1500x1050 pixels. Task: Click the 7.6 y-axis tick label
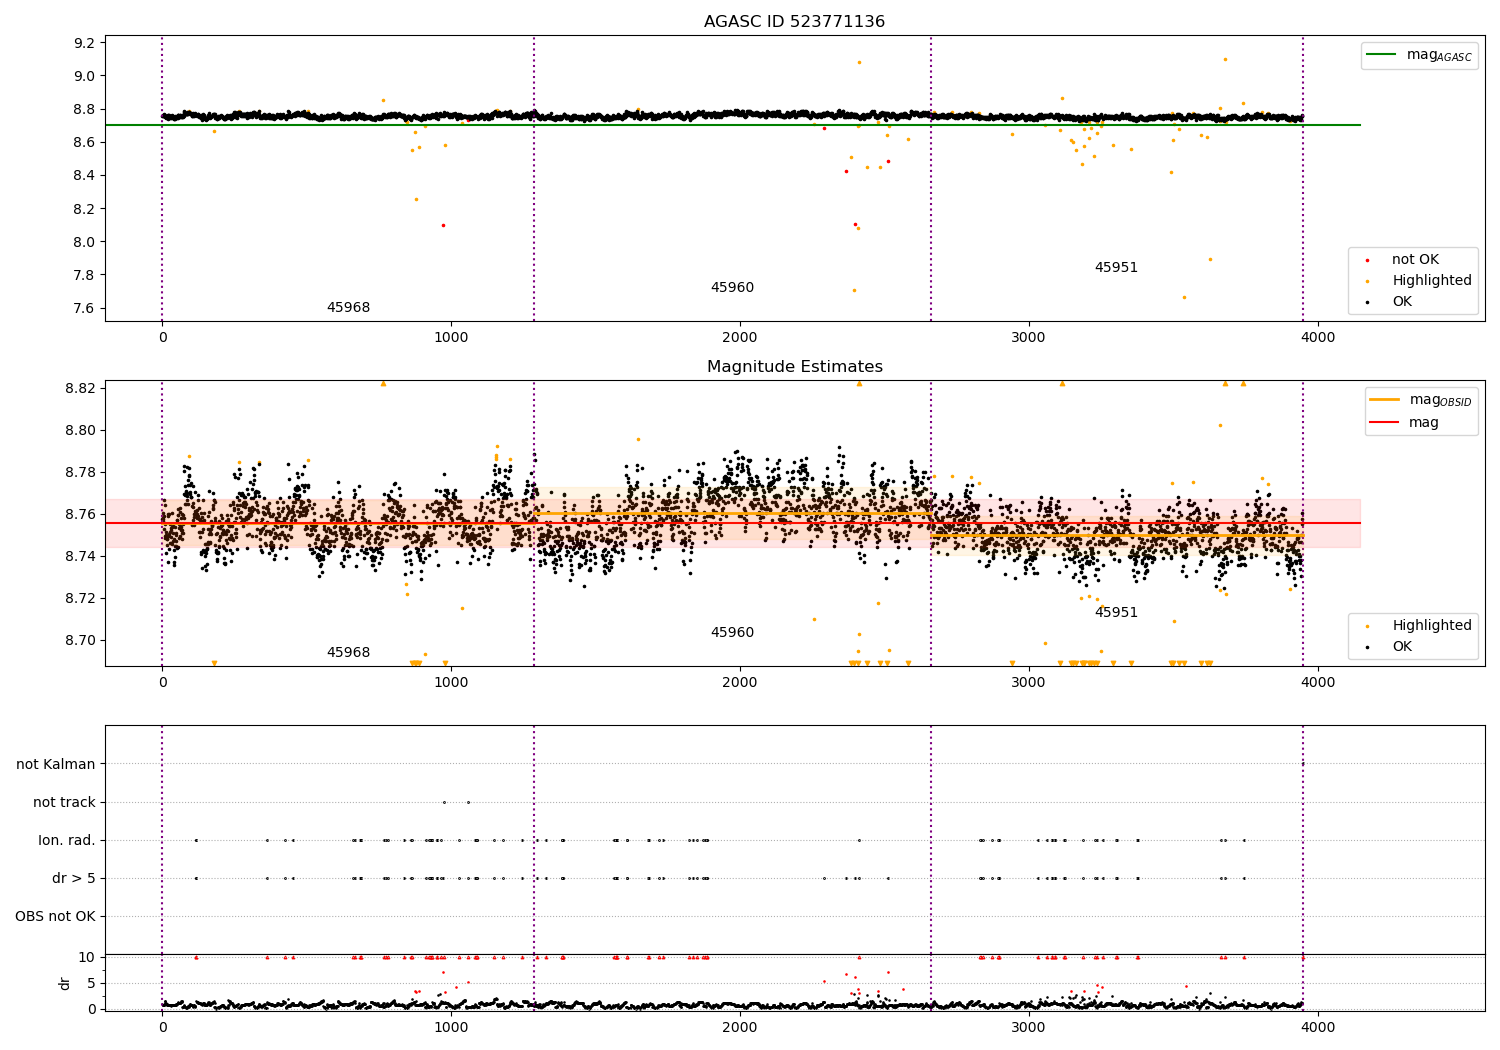point(85,308)
